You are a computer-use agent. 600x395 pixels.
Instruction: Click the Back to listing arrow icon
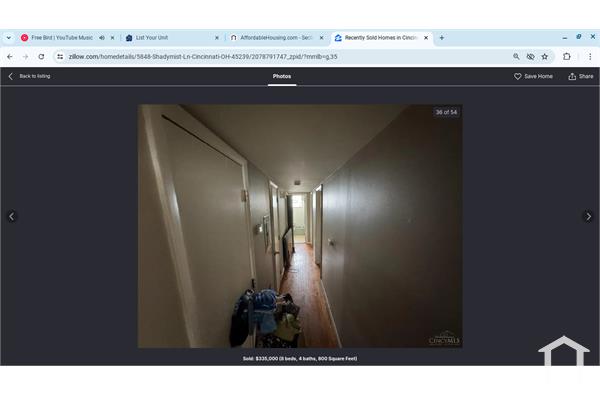click(11, 76)
